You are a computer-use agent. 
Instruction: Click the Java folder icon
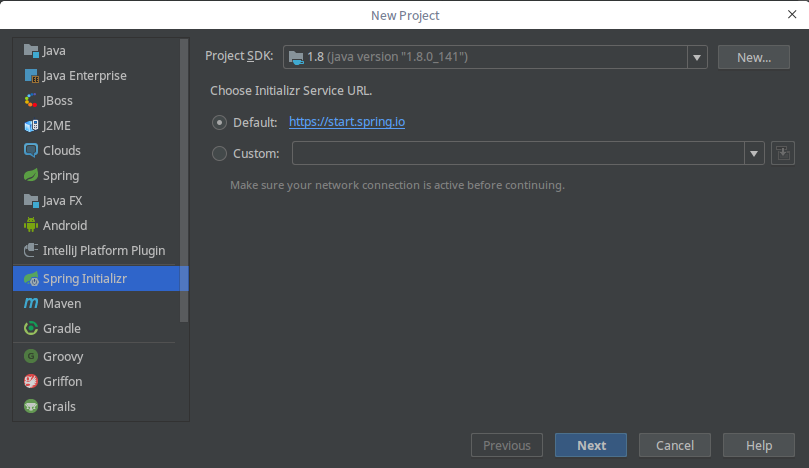31,51
